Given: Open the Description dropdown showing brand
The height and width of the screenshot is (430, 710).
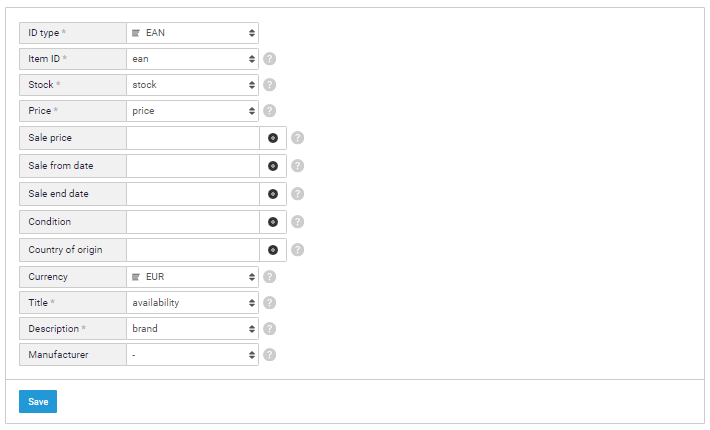Looking at the screenshot, I should pos(192,328).
